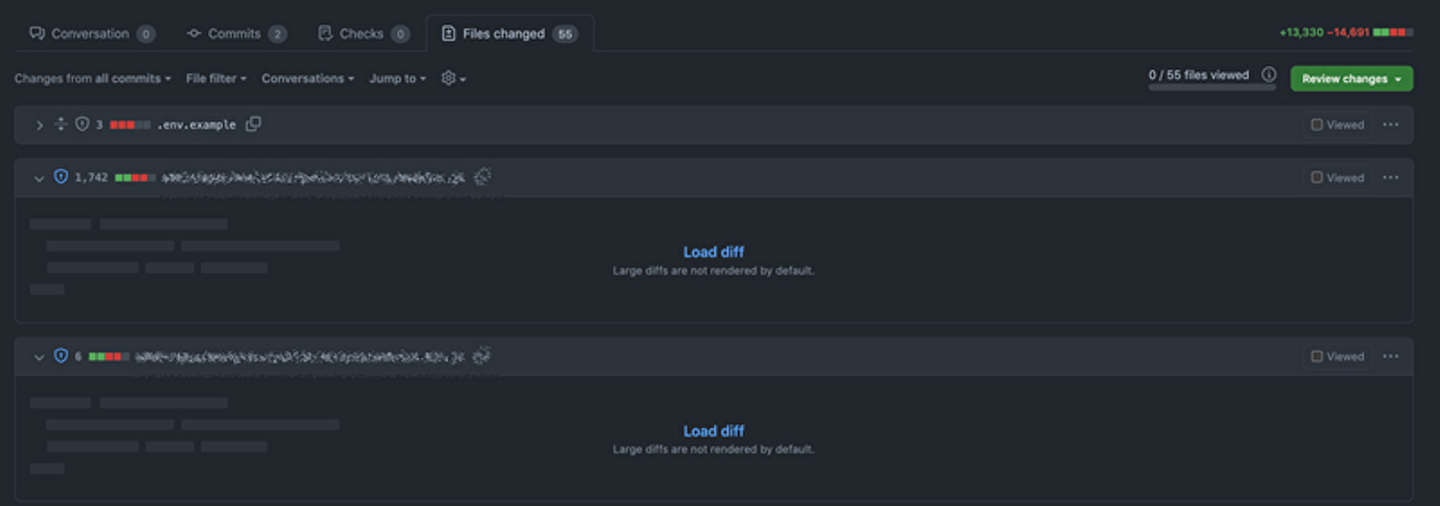This screenshot has height=506, width=1440.
Task: Open the File filter dropdown
Action: 215,78
